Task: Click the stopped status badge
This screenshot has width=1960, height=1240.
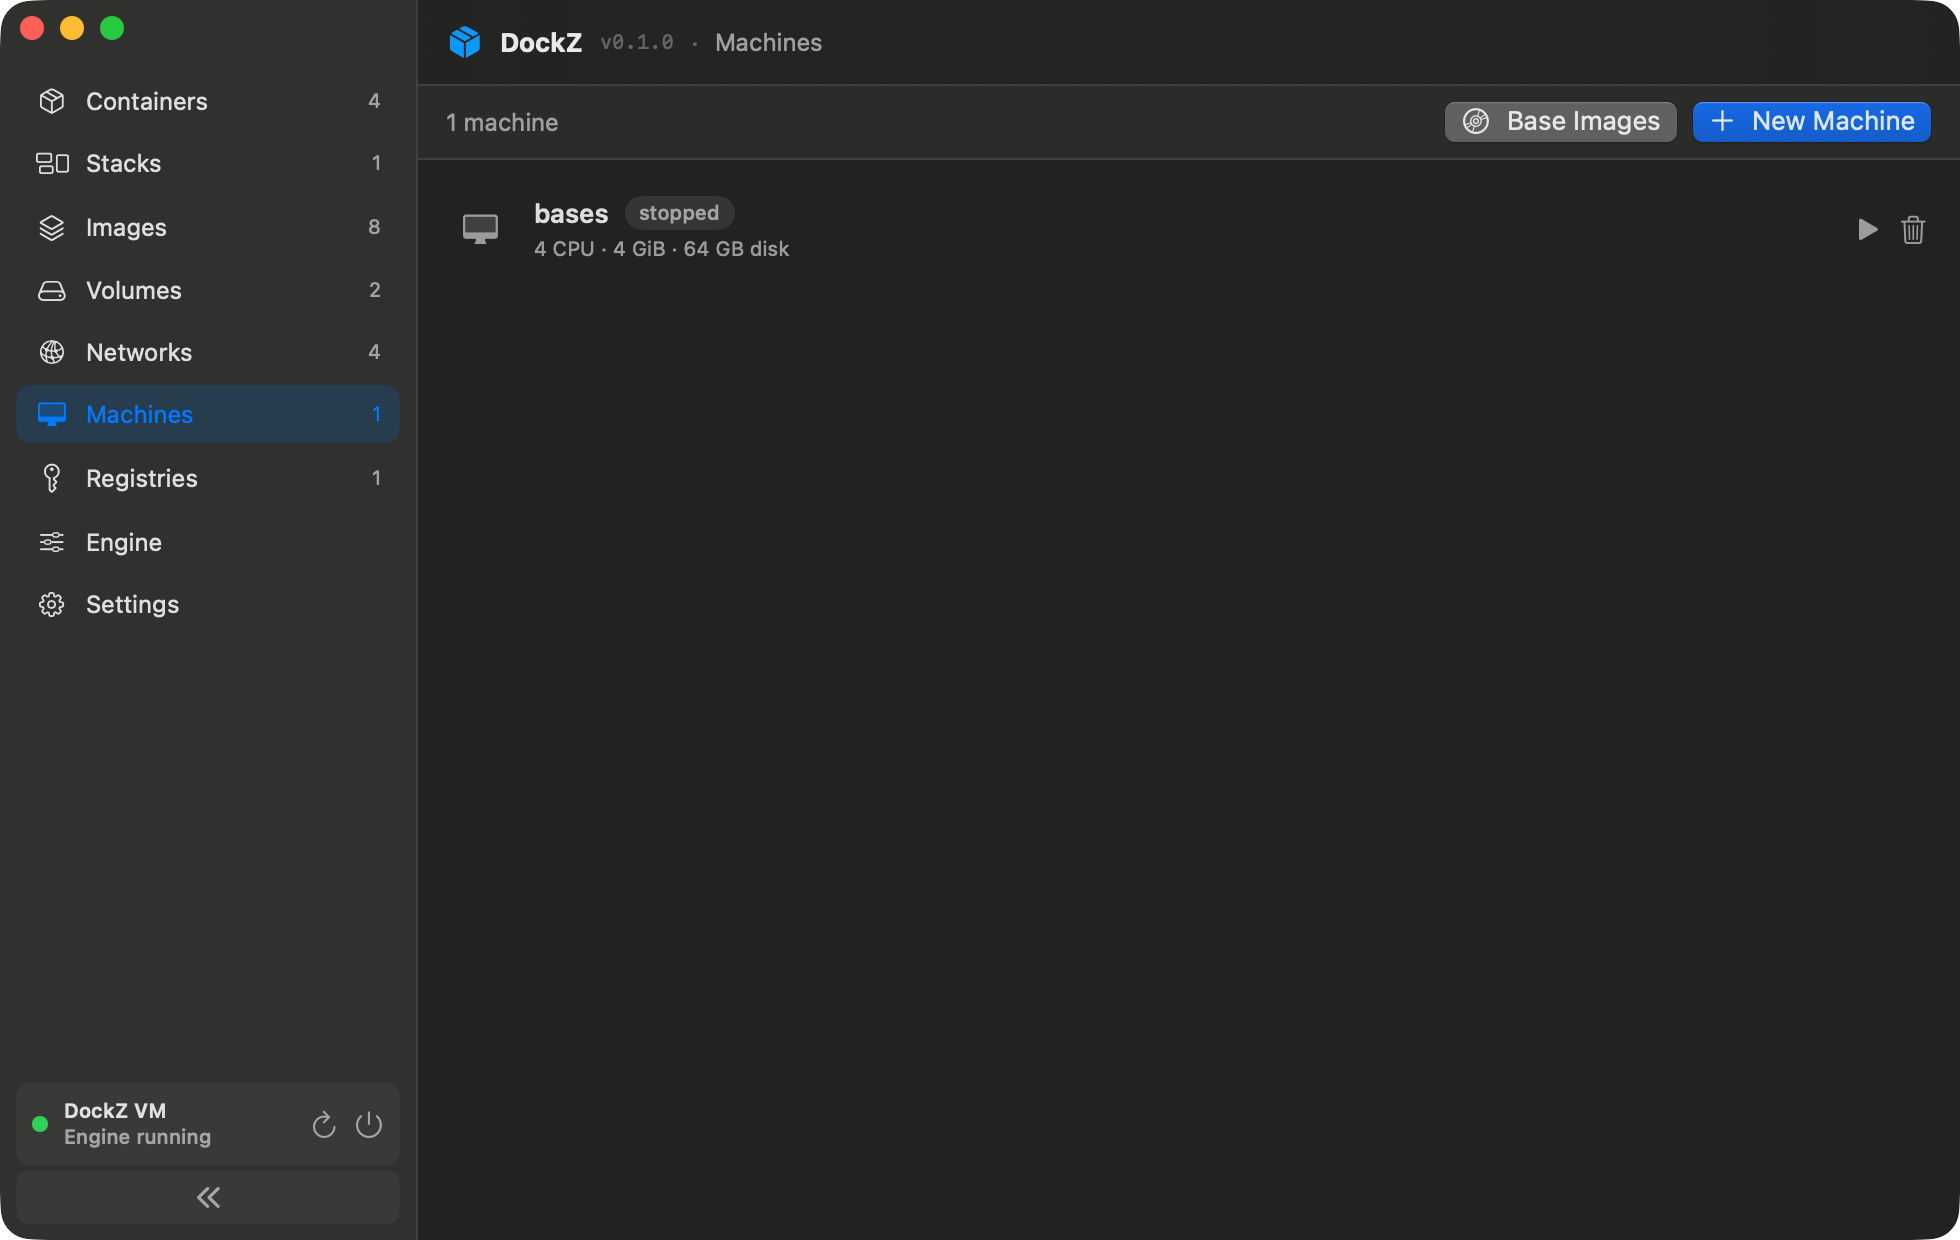Action: (x=679, y=213)
